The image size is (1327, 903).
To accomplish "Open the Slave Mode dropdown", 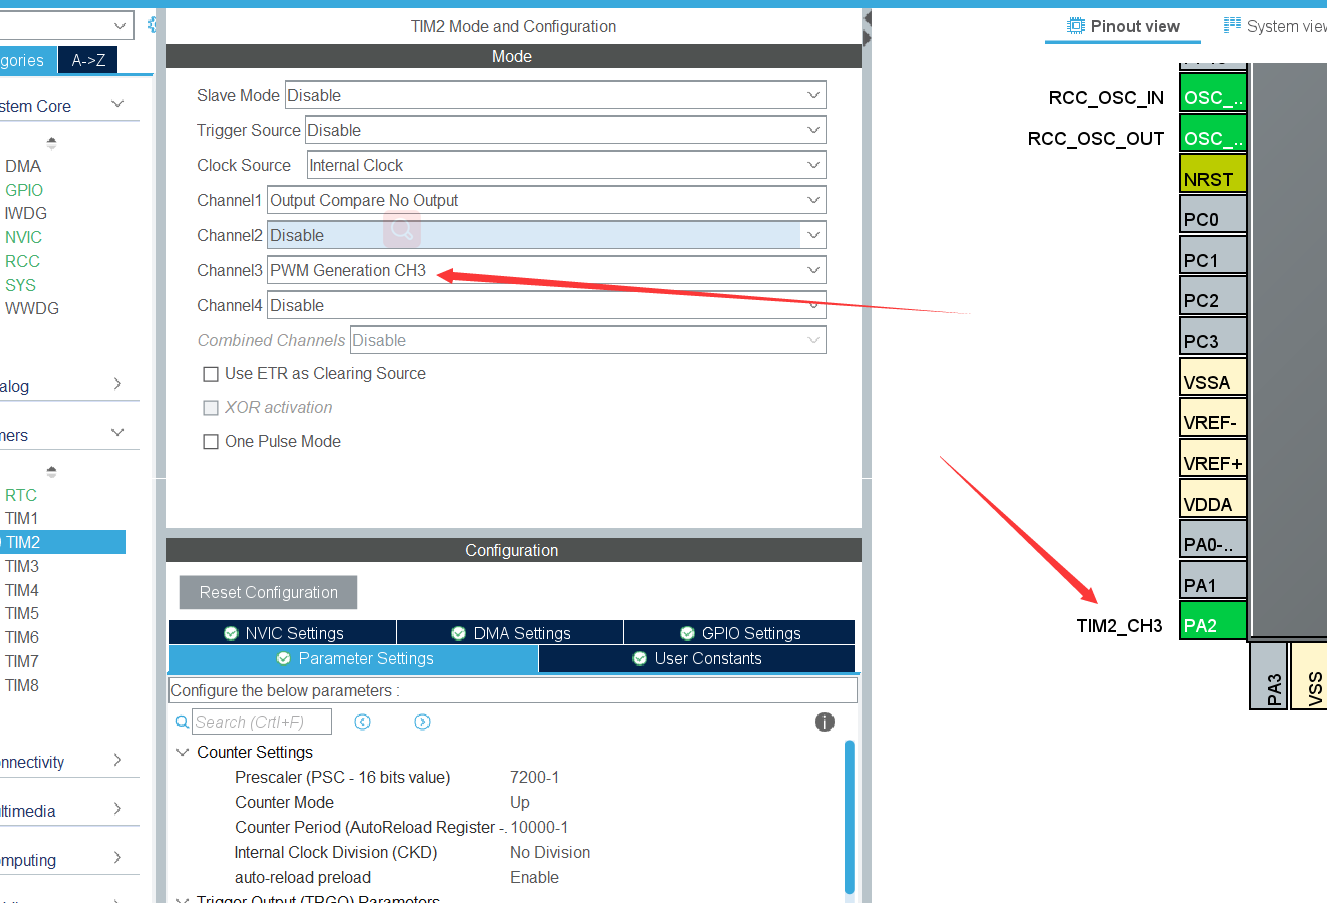I will point(556,95).
